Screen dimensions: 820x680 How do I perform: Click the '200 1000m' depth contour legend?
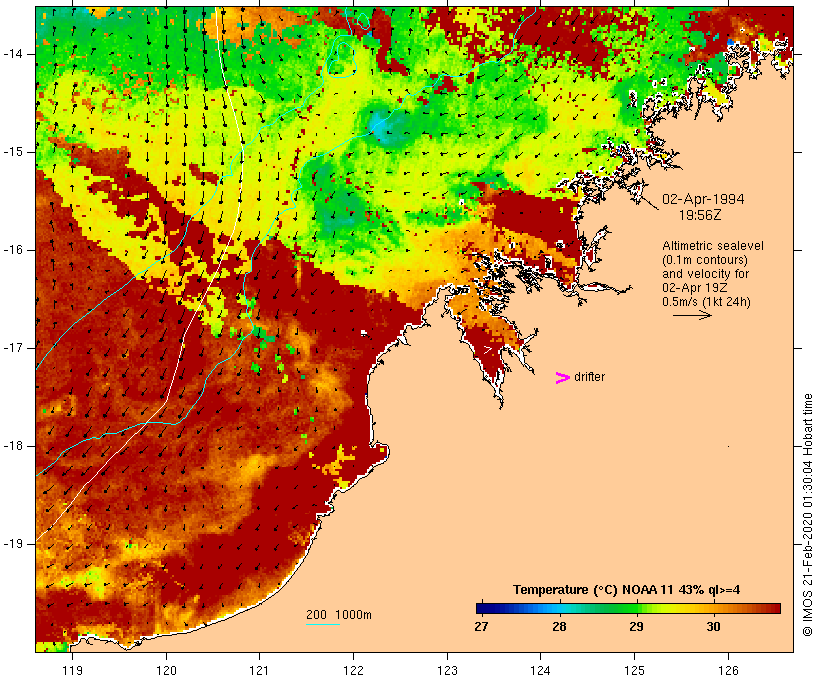pos(339,615)
